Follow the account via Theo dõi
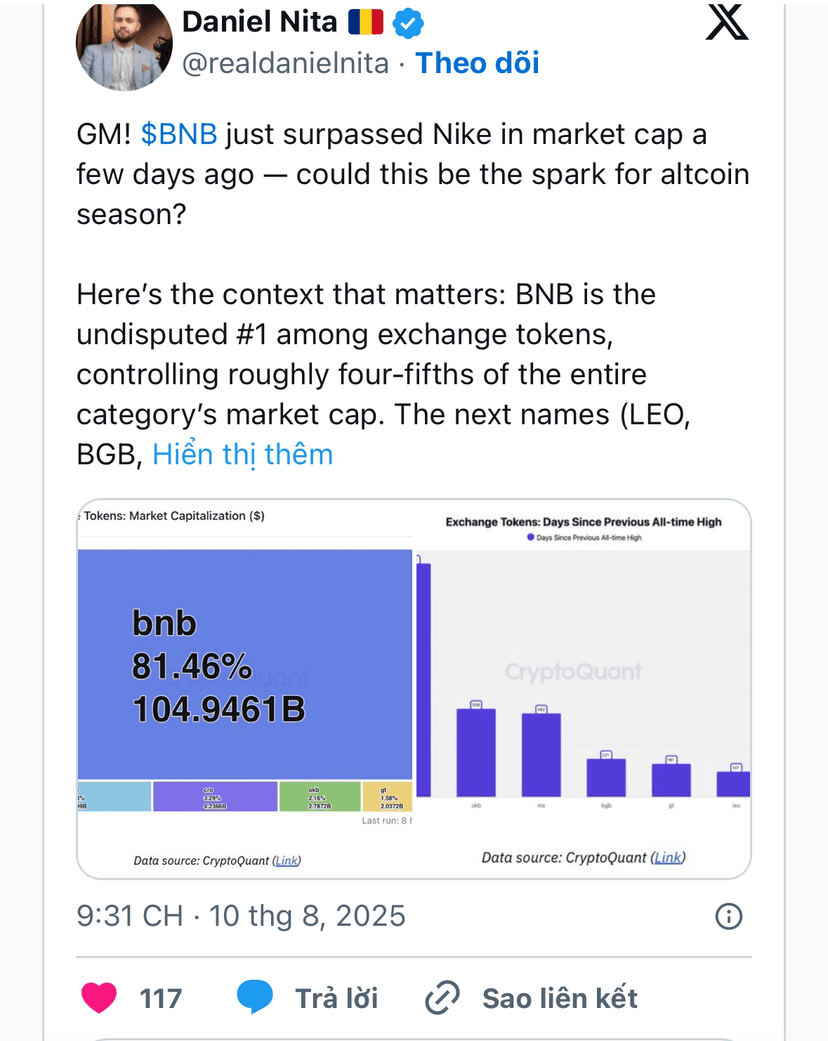 (477, 63)
